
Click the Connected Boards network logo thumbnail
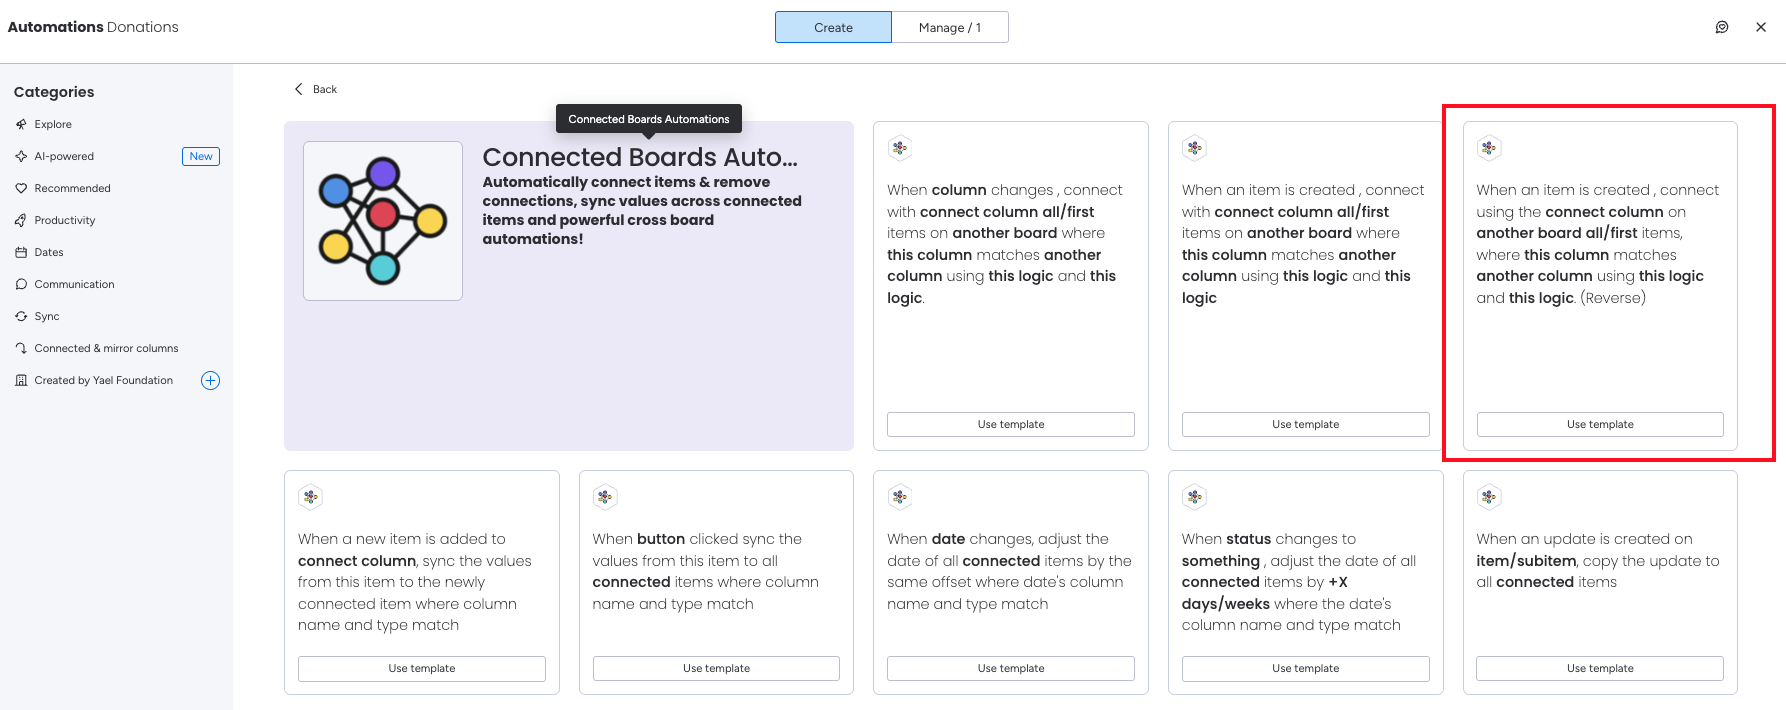[383, 221]
